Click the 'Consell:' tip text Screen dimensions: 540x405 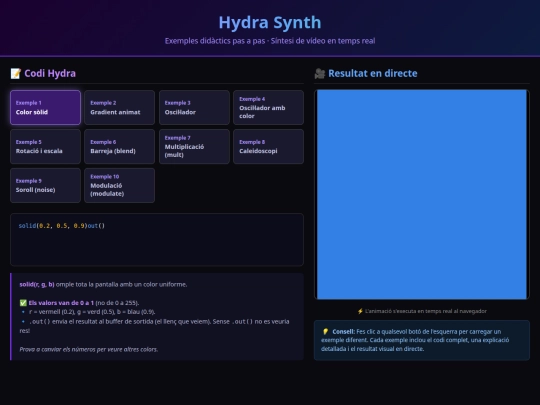[x=343, y=331]
